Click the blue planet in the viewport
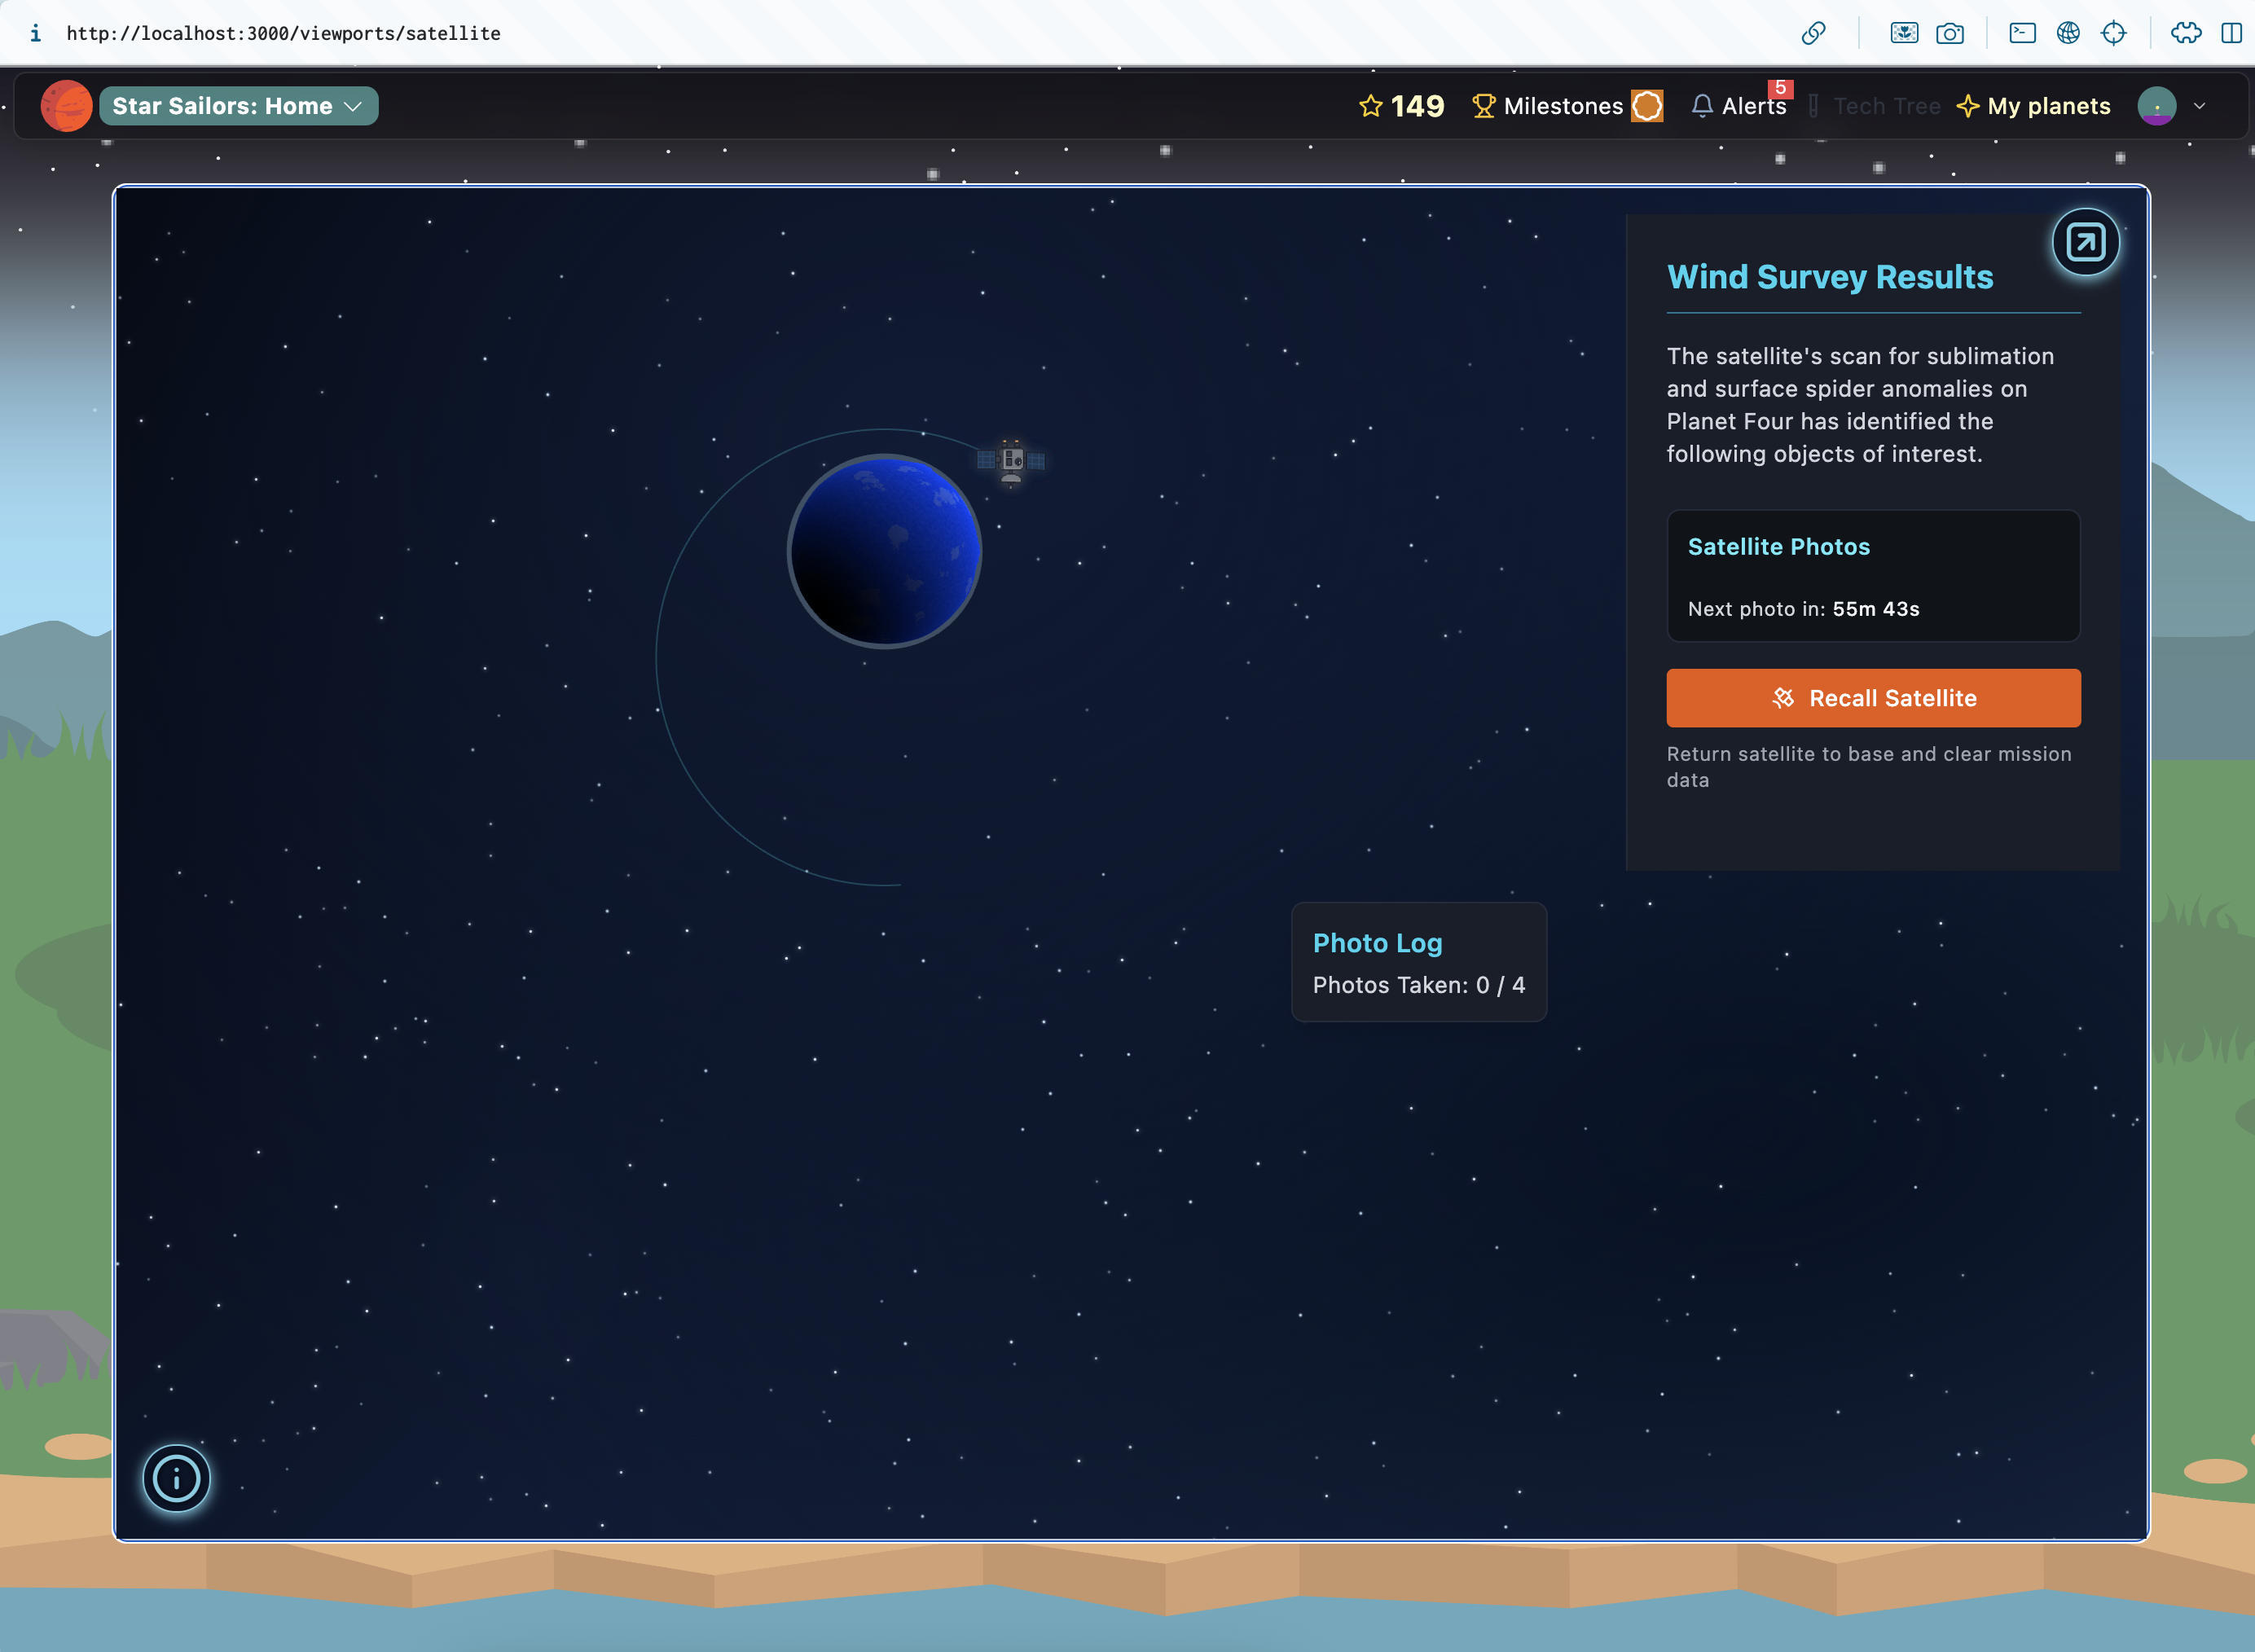The width and height of the screenshot is (2255, 1652). click(884, 551)
